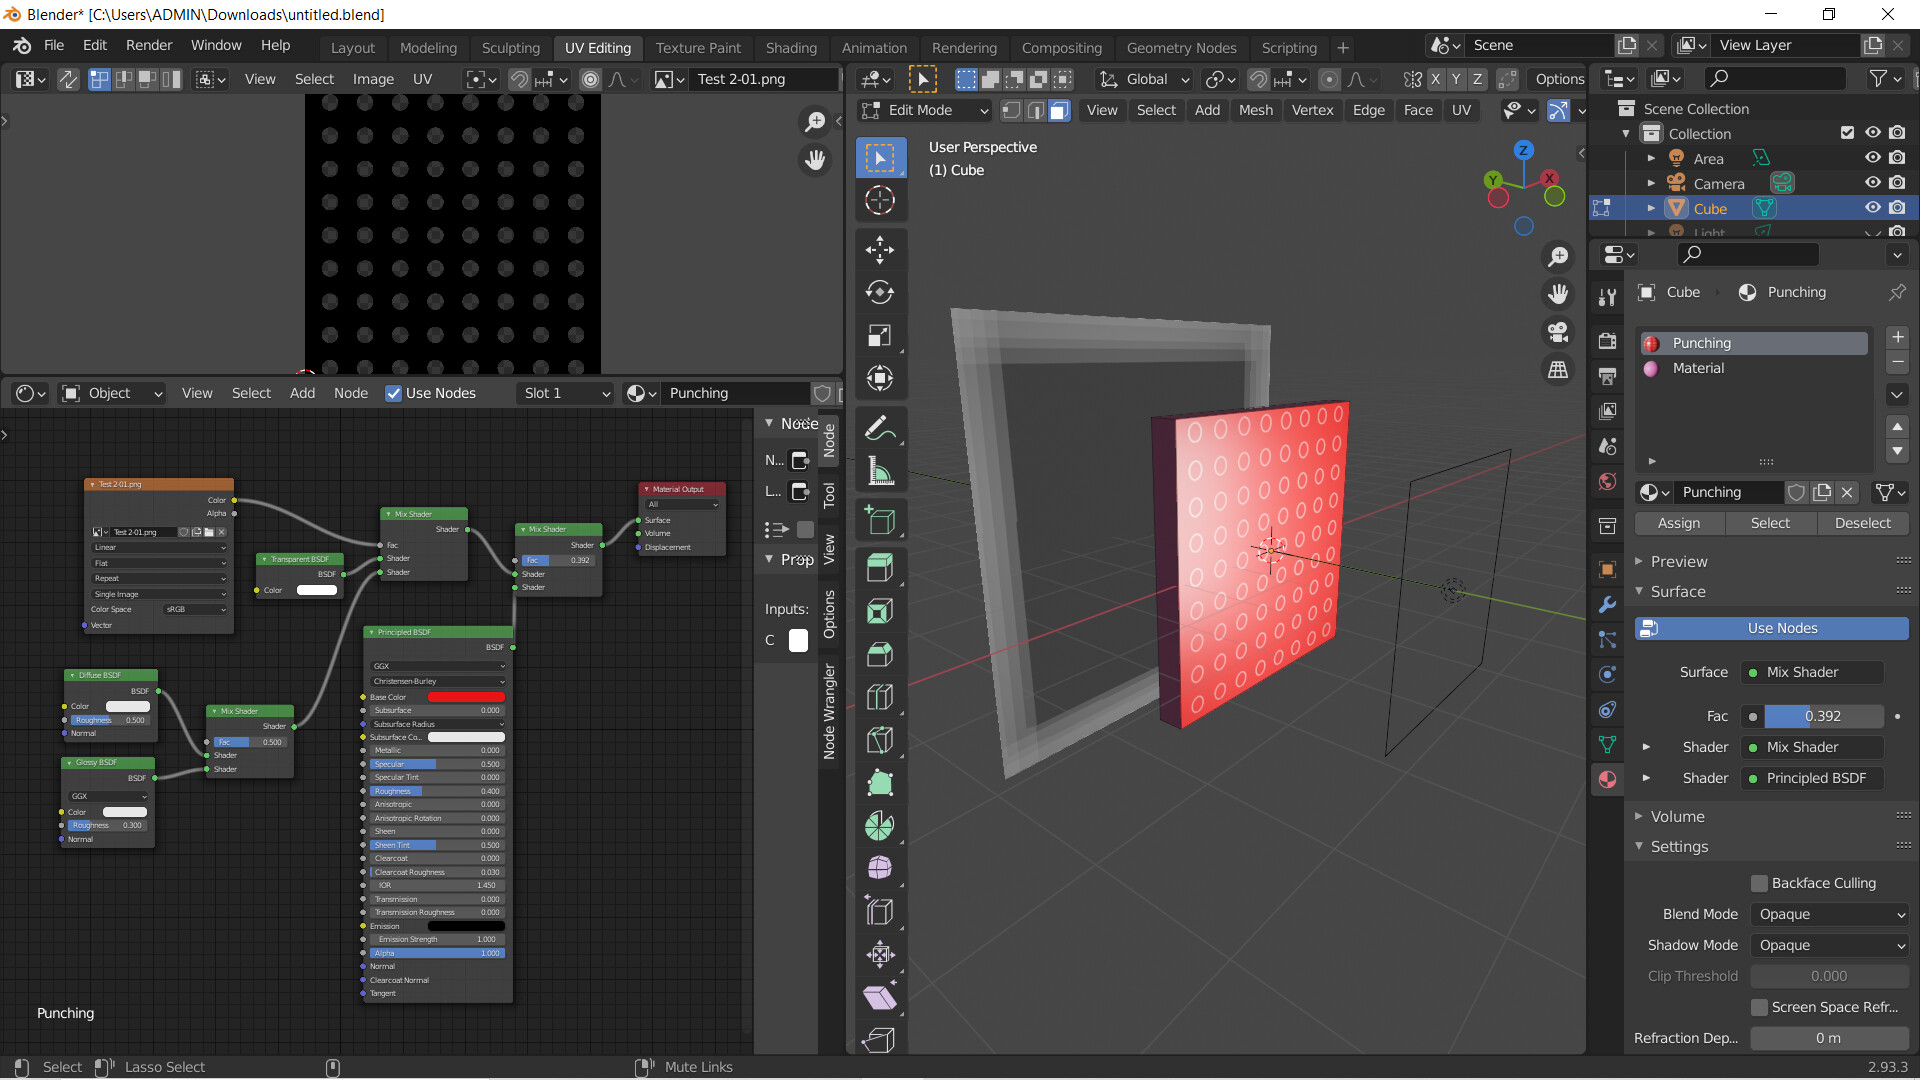Hide the Cube in viewport
Viewport: 1920px width, 1080px height.
tap(1873, 207)
